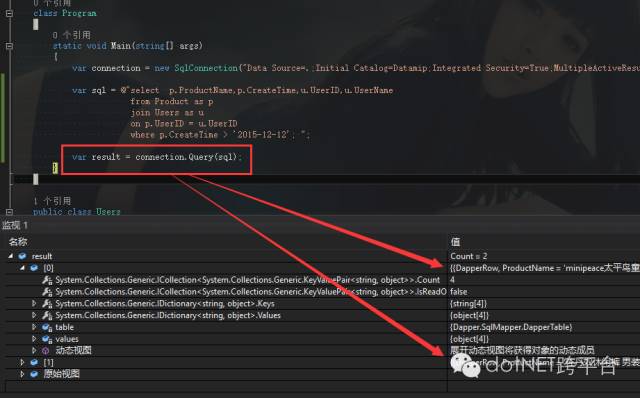Click the 值 column header
The image size is (640, 398).
click(x=456, y=242)
